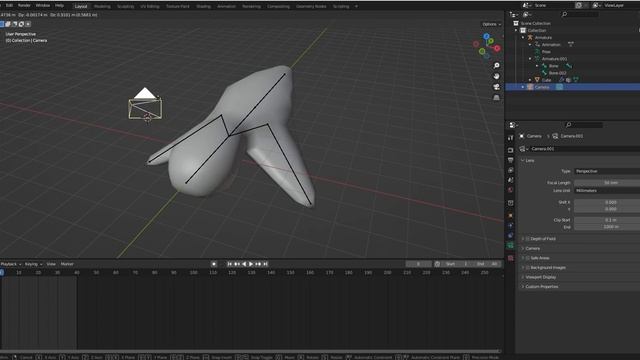Enable the Background Images checkbox
Image resolution: width=640 pixels, height=360 pixels.
pos(528,268)
